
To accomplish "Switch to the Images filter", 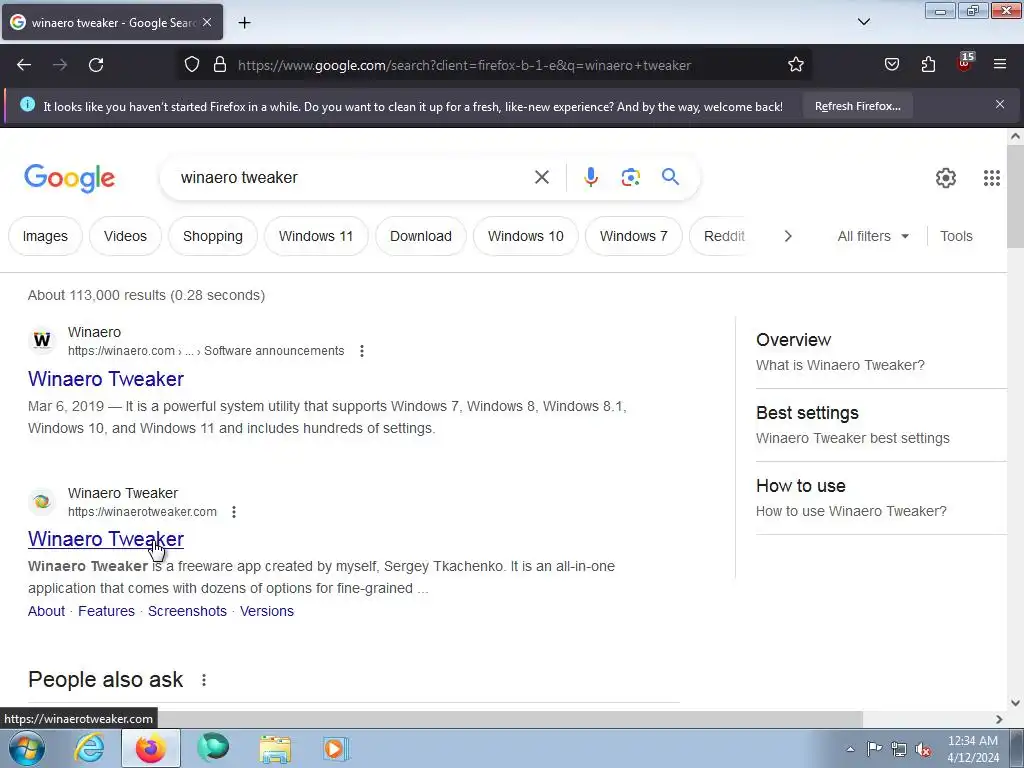I will (45, 236).
